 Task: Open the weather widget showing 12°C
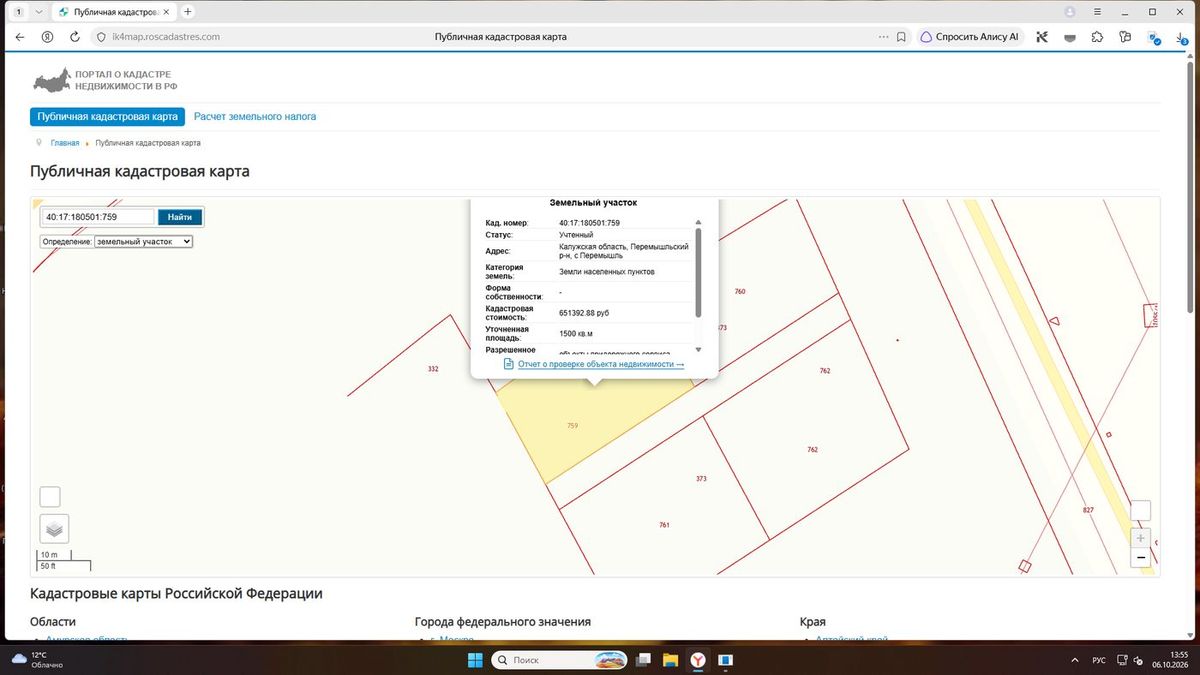point(38,660)
